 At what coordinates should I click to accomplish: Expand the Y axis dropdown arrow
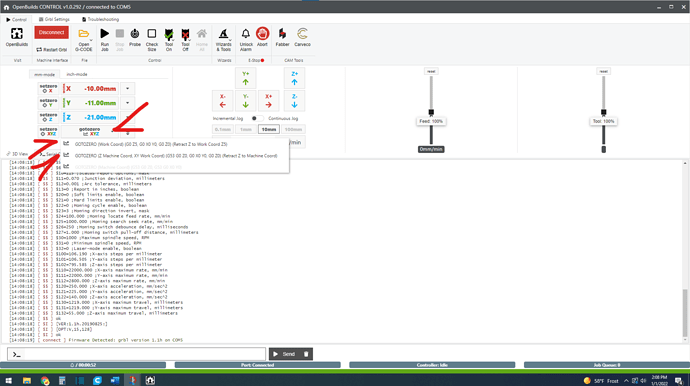click(x=128, y=103)
